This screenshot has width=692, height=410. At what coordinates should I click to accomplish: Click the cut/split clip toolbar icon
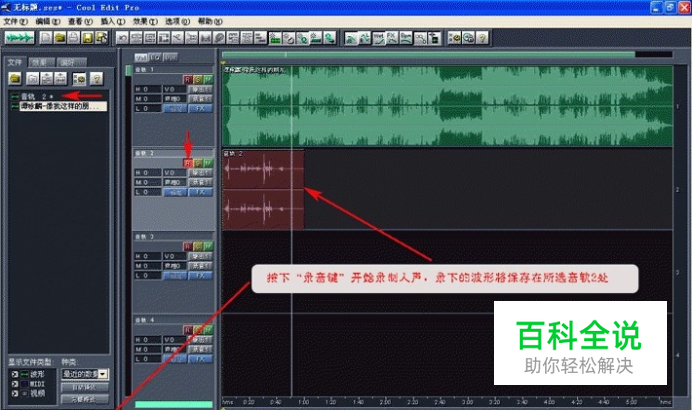pos(177,38)
